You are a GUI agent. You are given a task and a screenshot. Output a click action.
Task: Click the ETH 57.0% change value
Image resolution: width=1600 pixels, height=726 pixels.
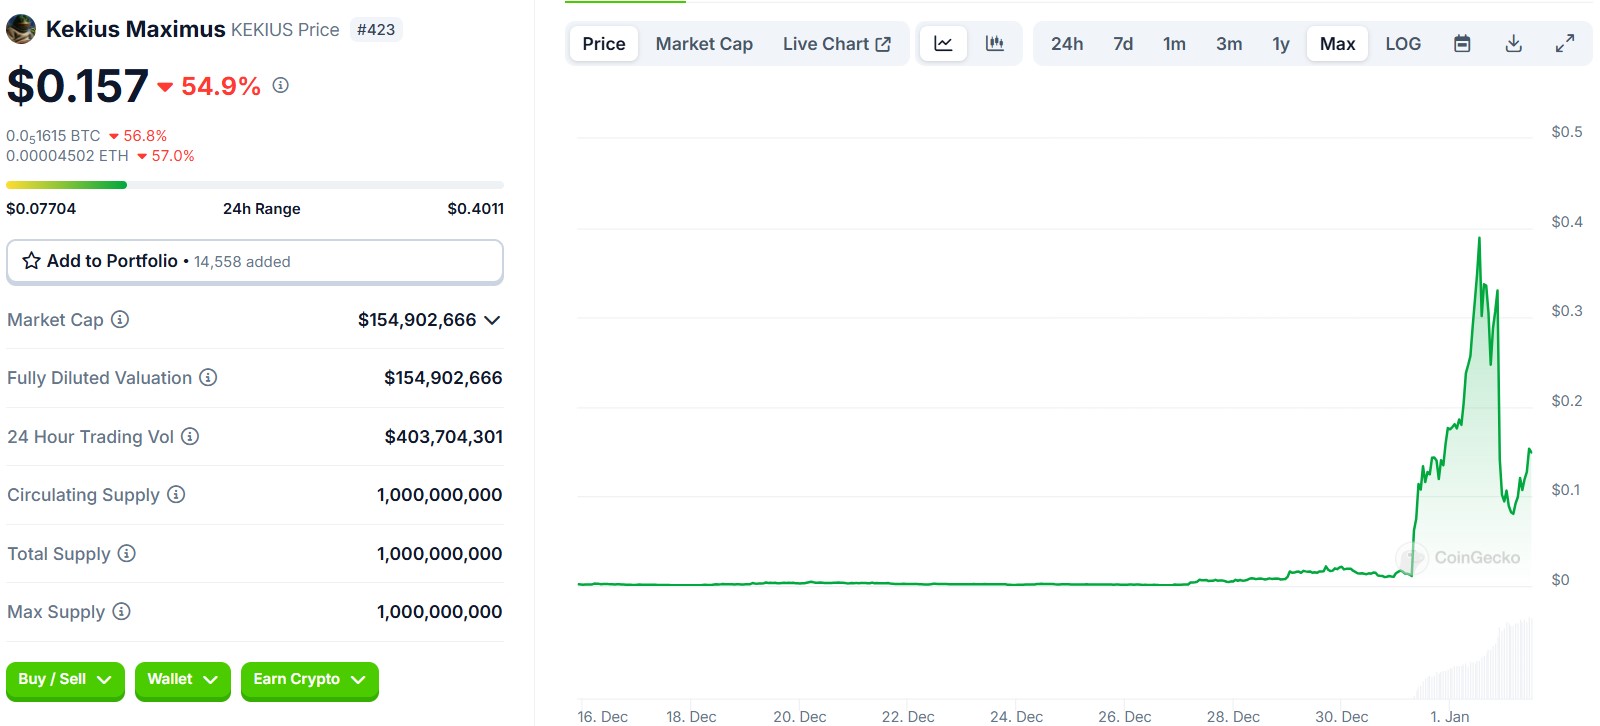166,156
